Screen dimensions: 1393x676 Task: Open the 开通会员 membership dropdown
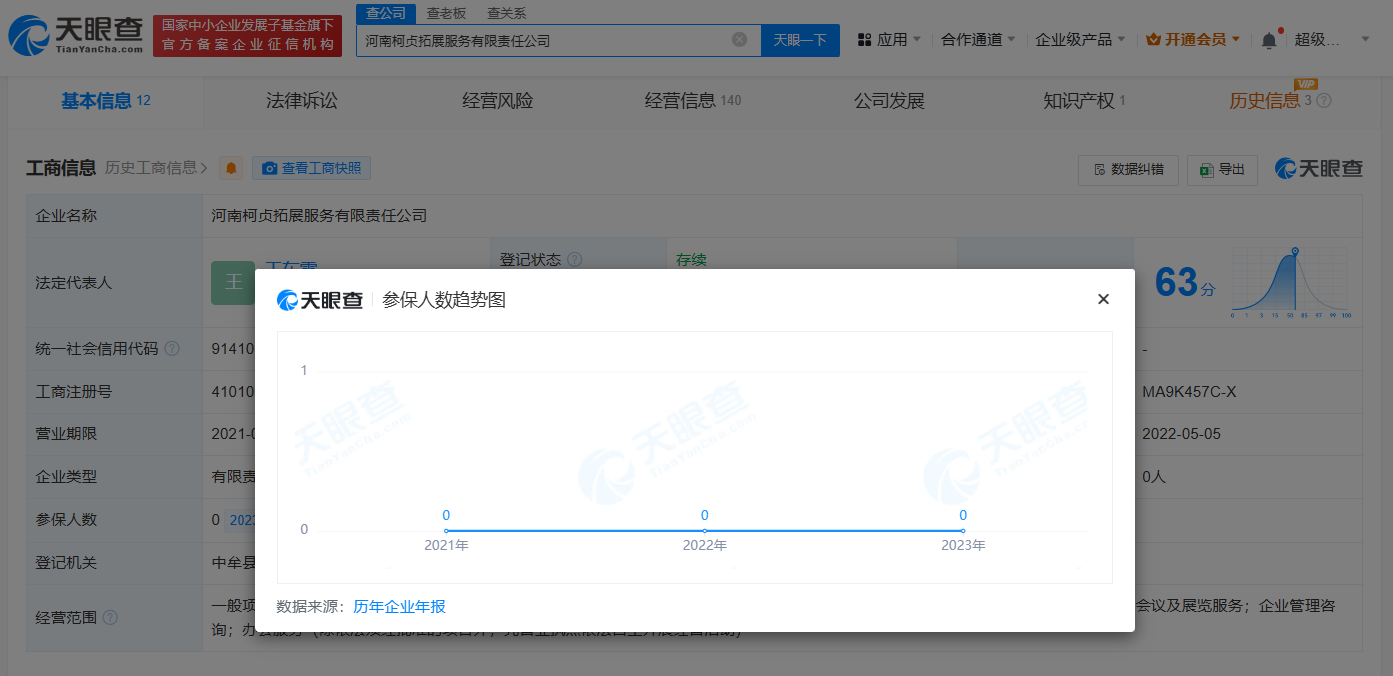coord(1193,40)
